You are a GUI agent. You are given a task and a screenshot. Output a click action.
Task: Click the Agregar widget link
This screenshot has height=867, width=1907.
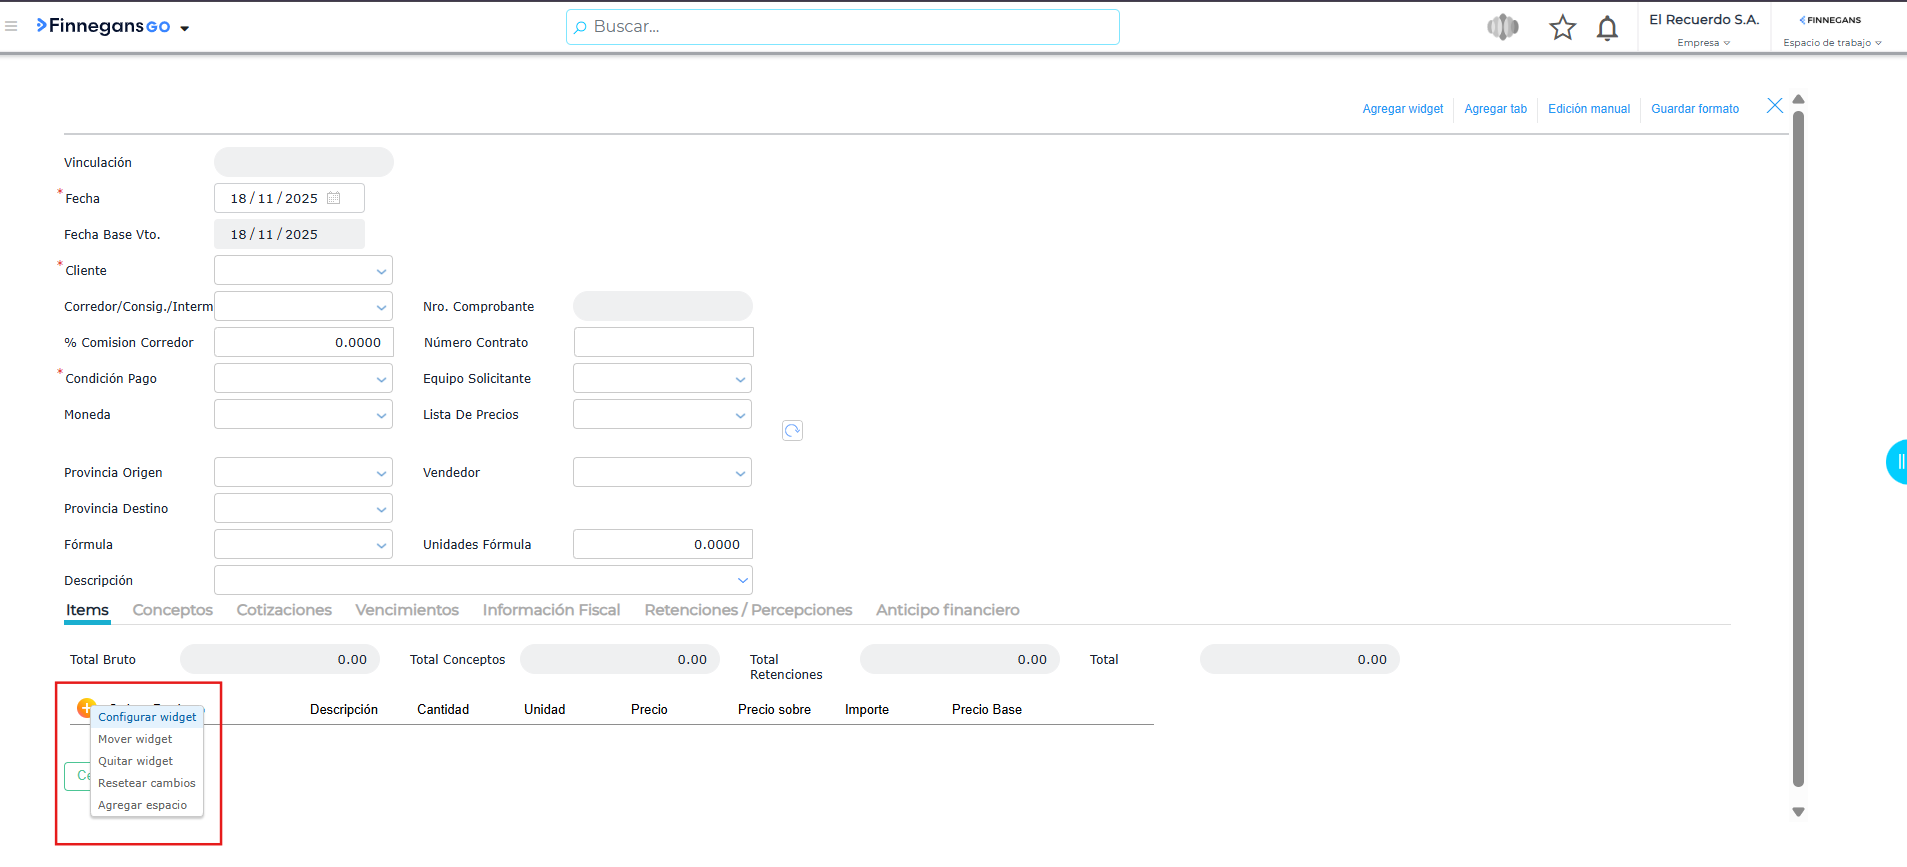1402,109
